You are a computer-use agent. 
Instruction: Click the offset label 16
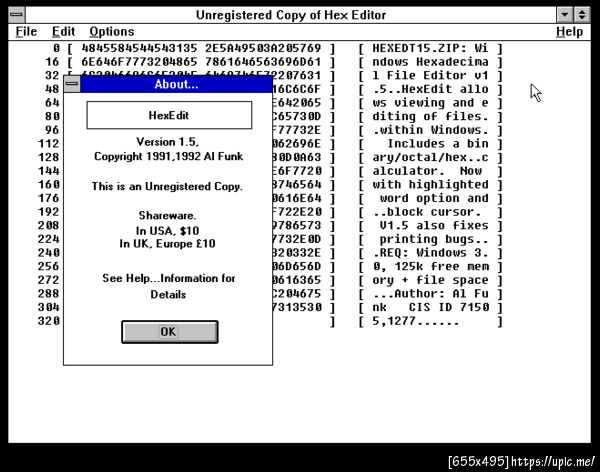coord(52,62)
